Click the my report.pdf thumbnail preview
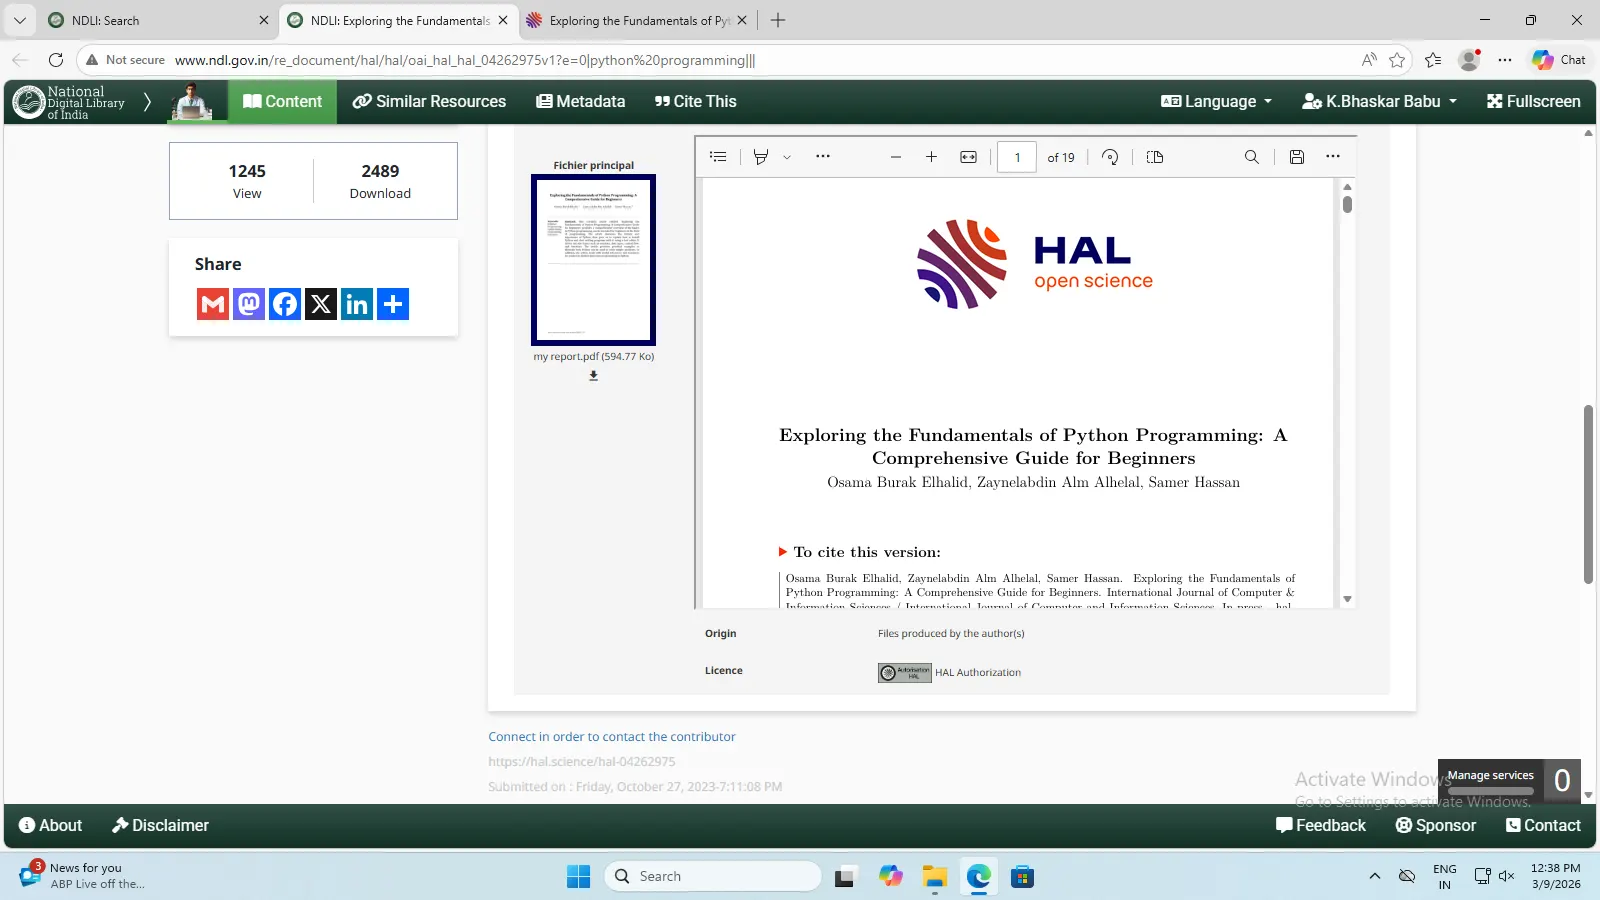 pyautogui.click(x=593, y=260)
